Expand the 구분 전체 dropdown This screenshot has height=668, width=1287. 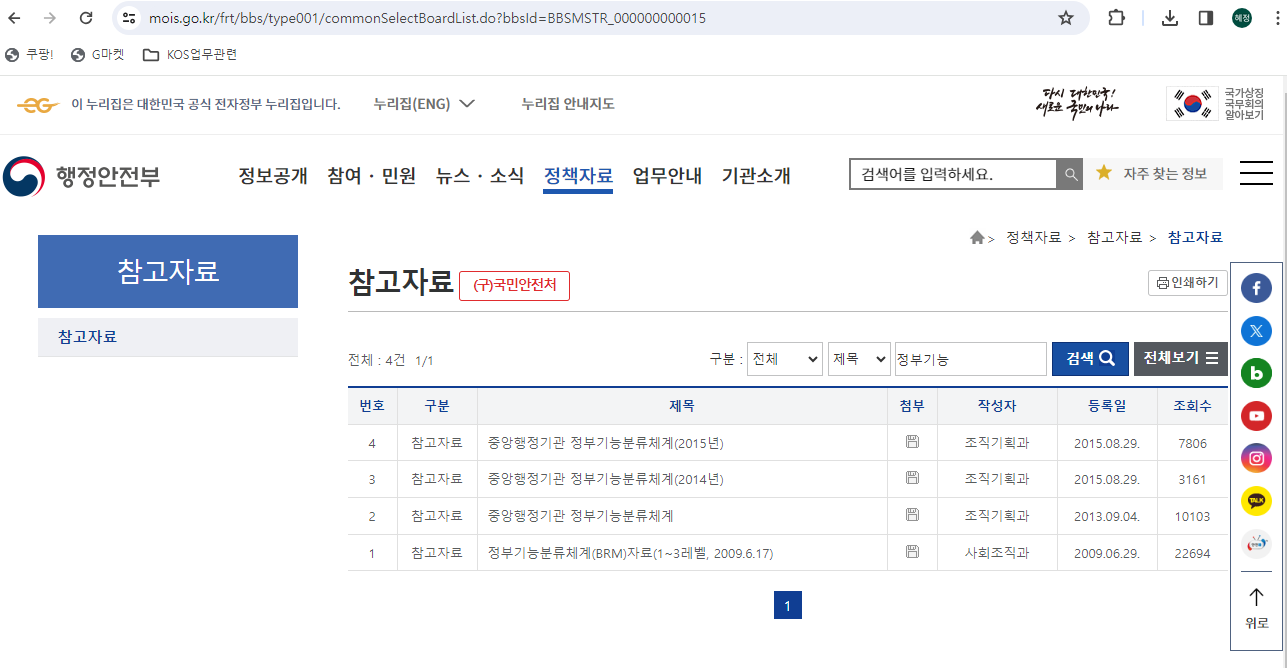tap(784, 359)
